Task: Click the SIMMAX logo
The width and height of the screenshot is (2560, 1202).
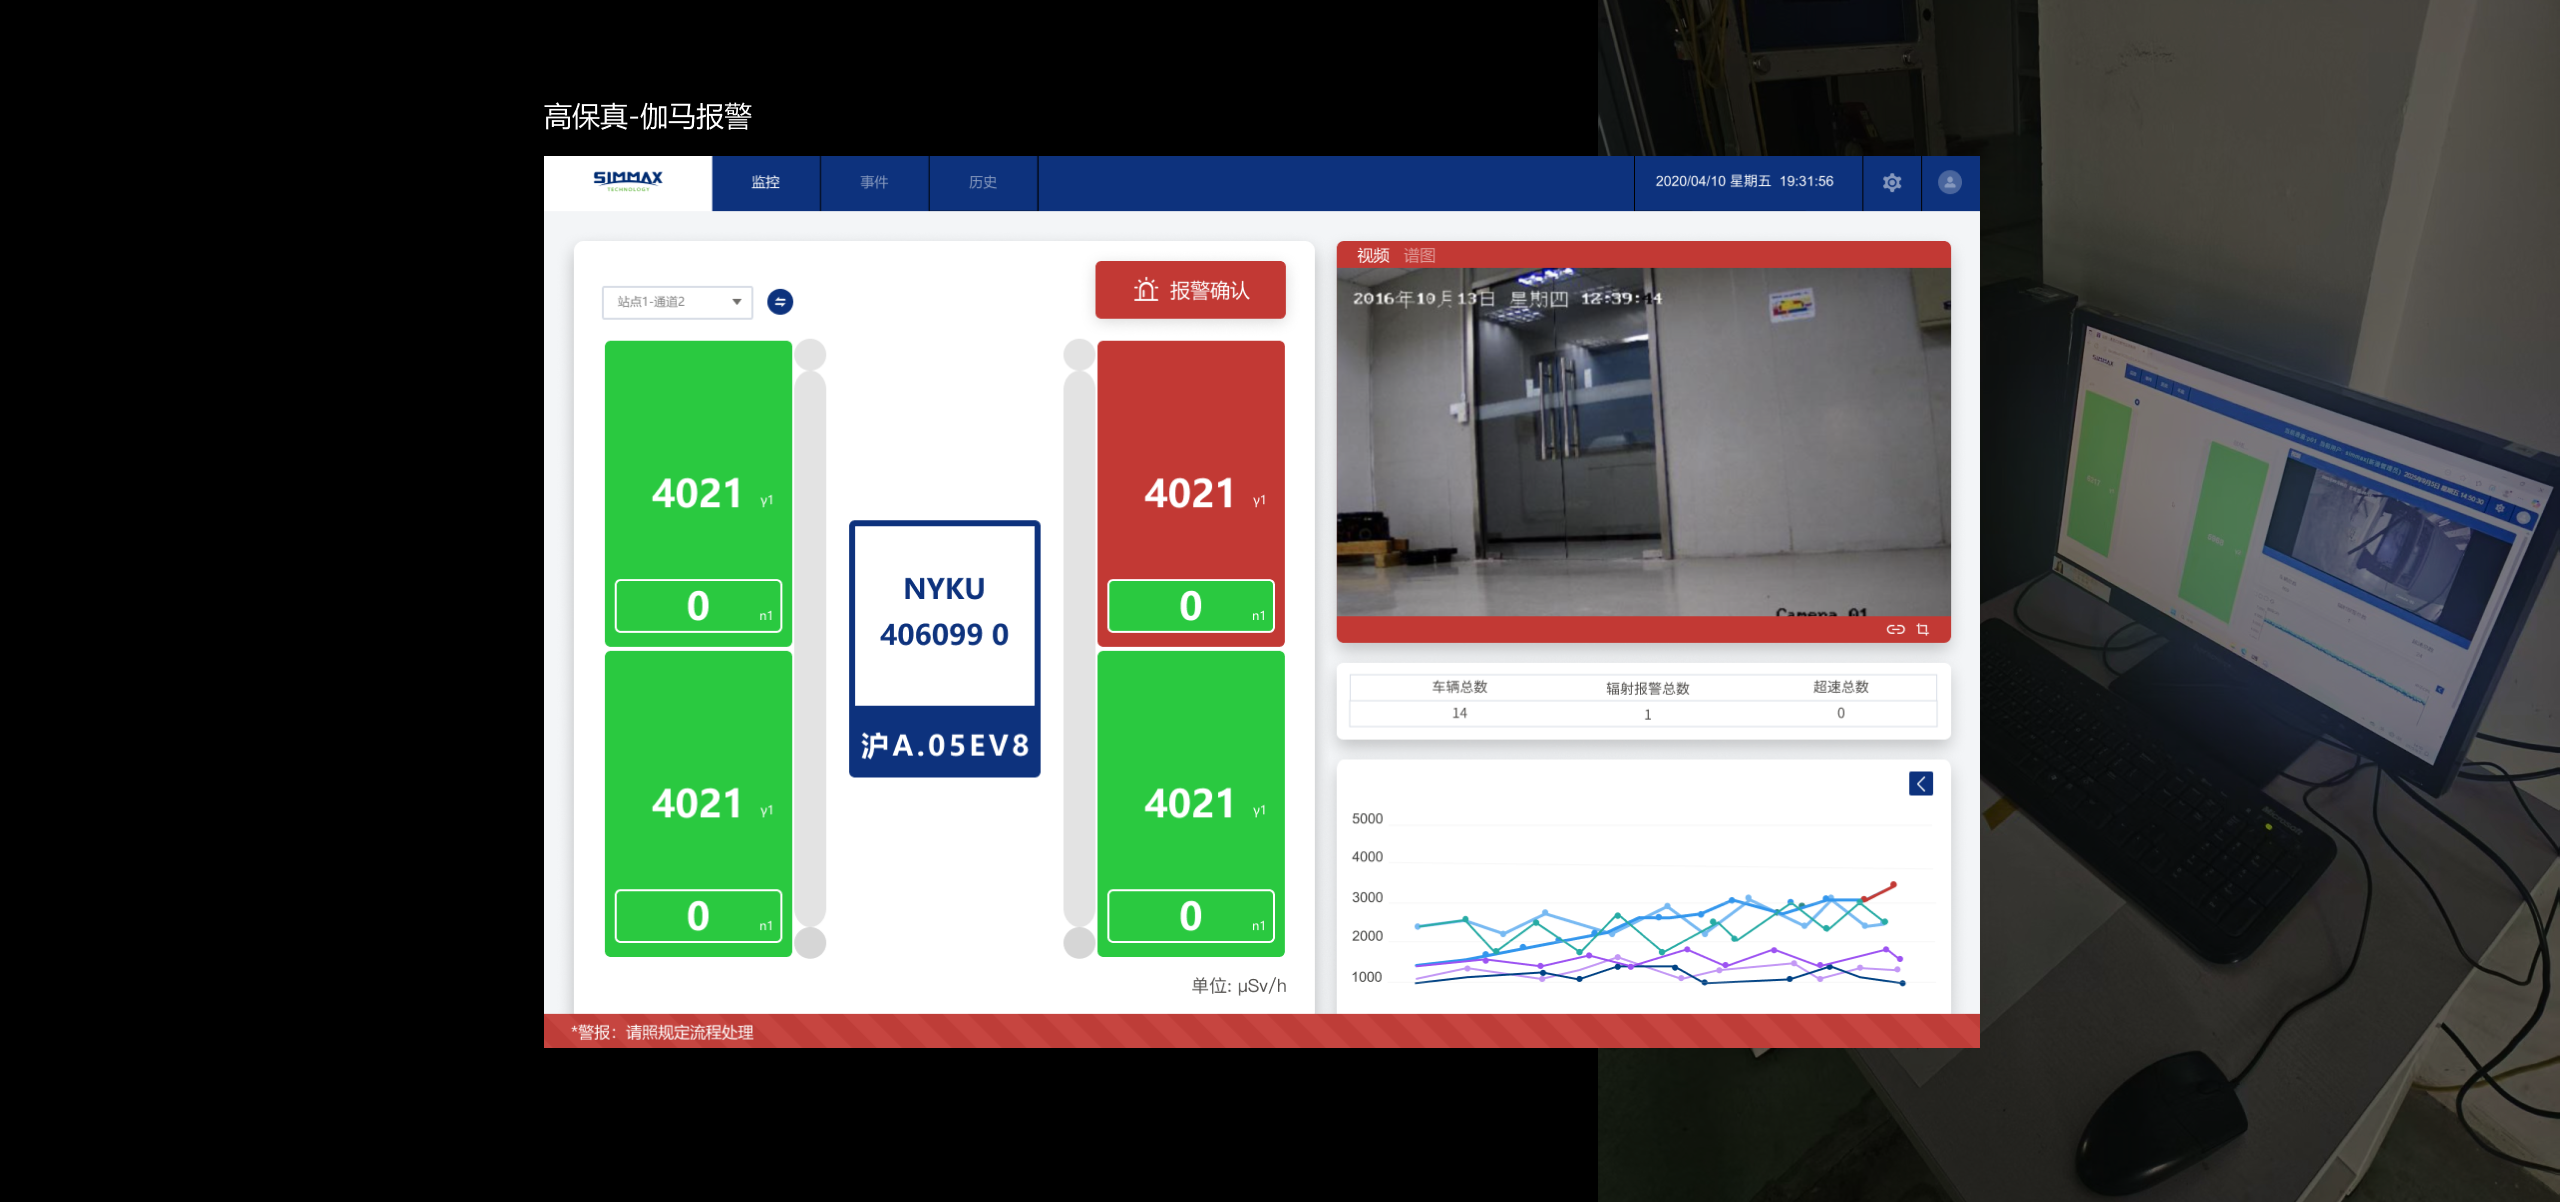Action: click(x=627, y=181)
